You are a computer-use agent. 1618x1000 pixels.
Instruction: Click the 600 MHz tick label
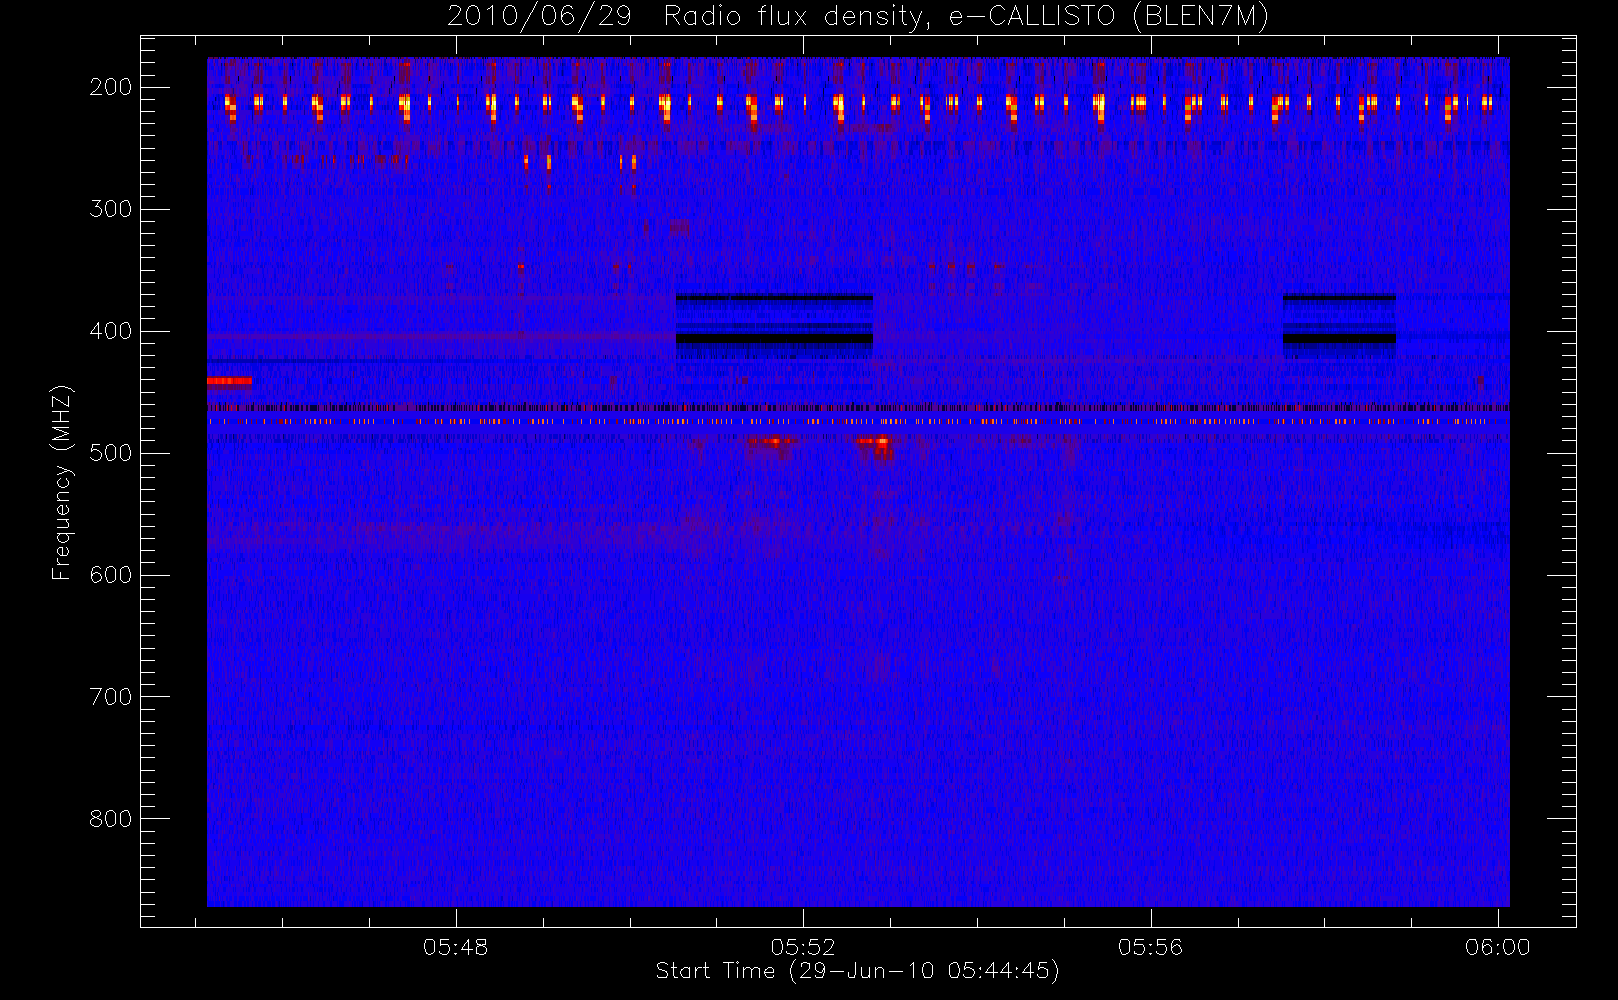click(111, 575)
